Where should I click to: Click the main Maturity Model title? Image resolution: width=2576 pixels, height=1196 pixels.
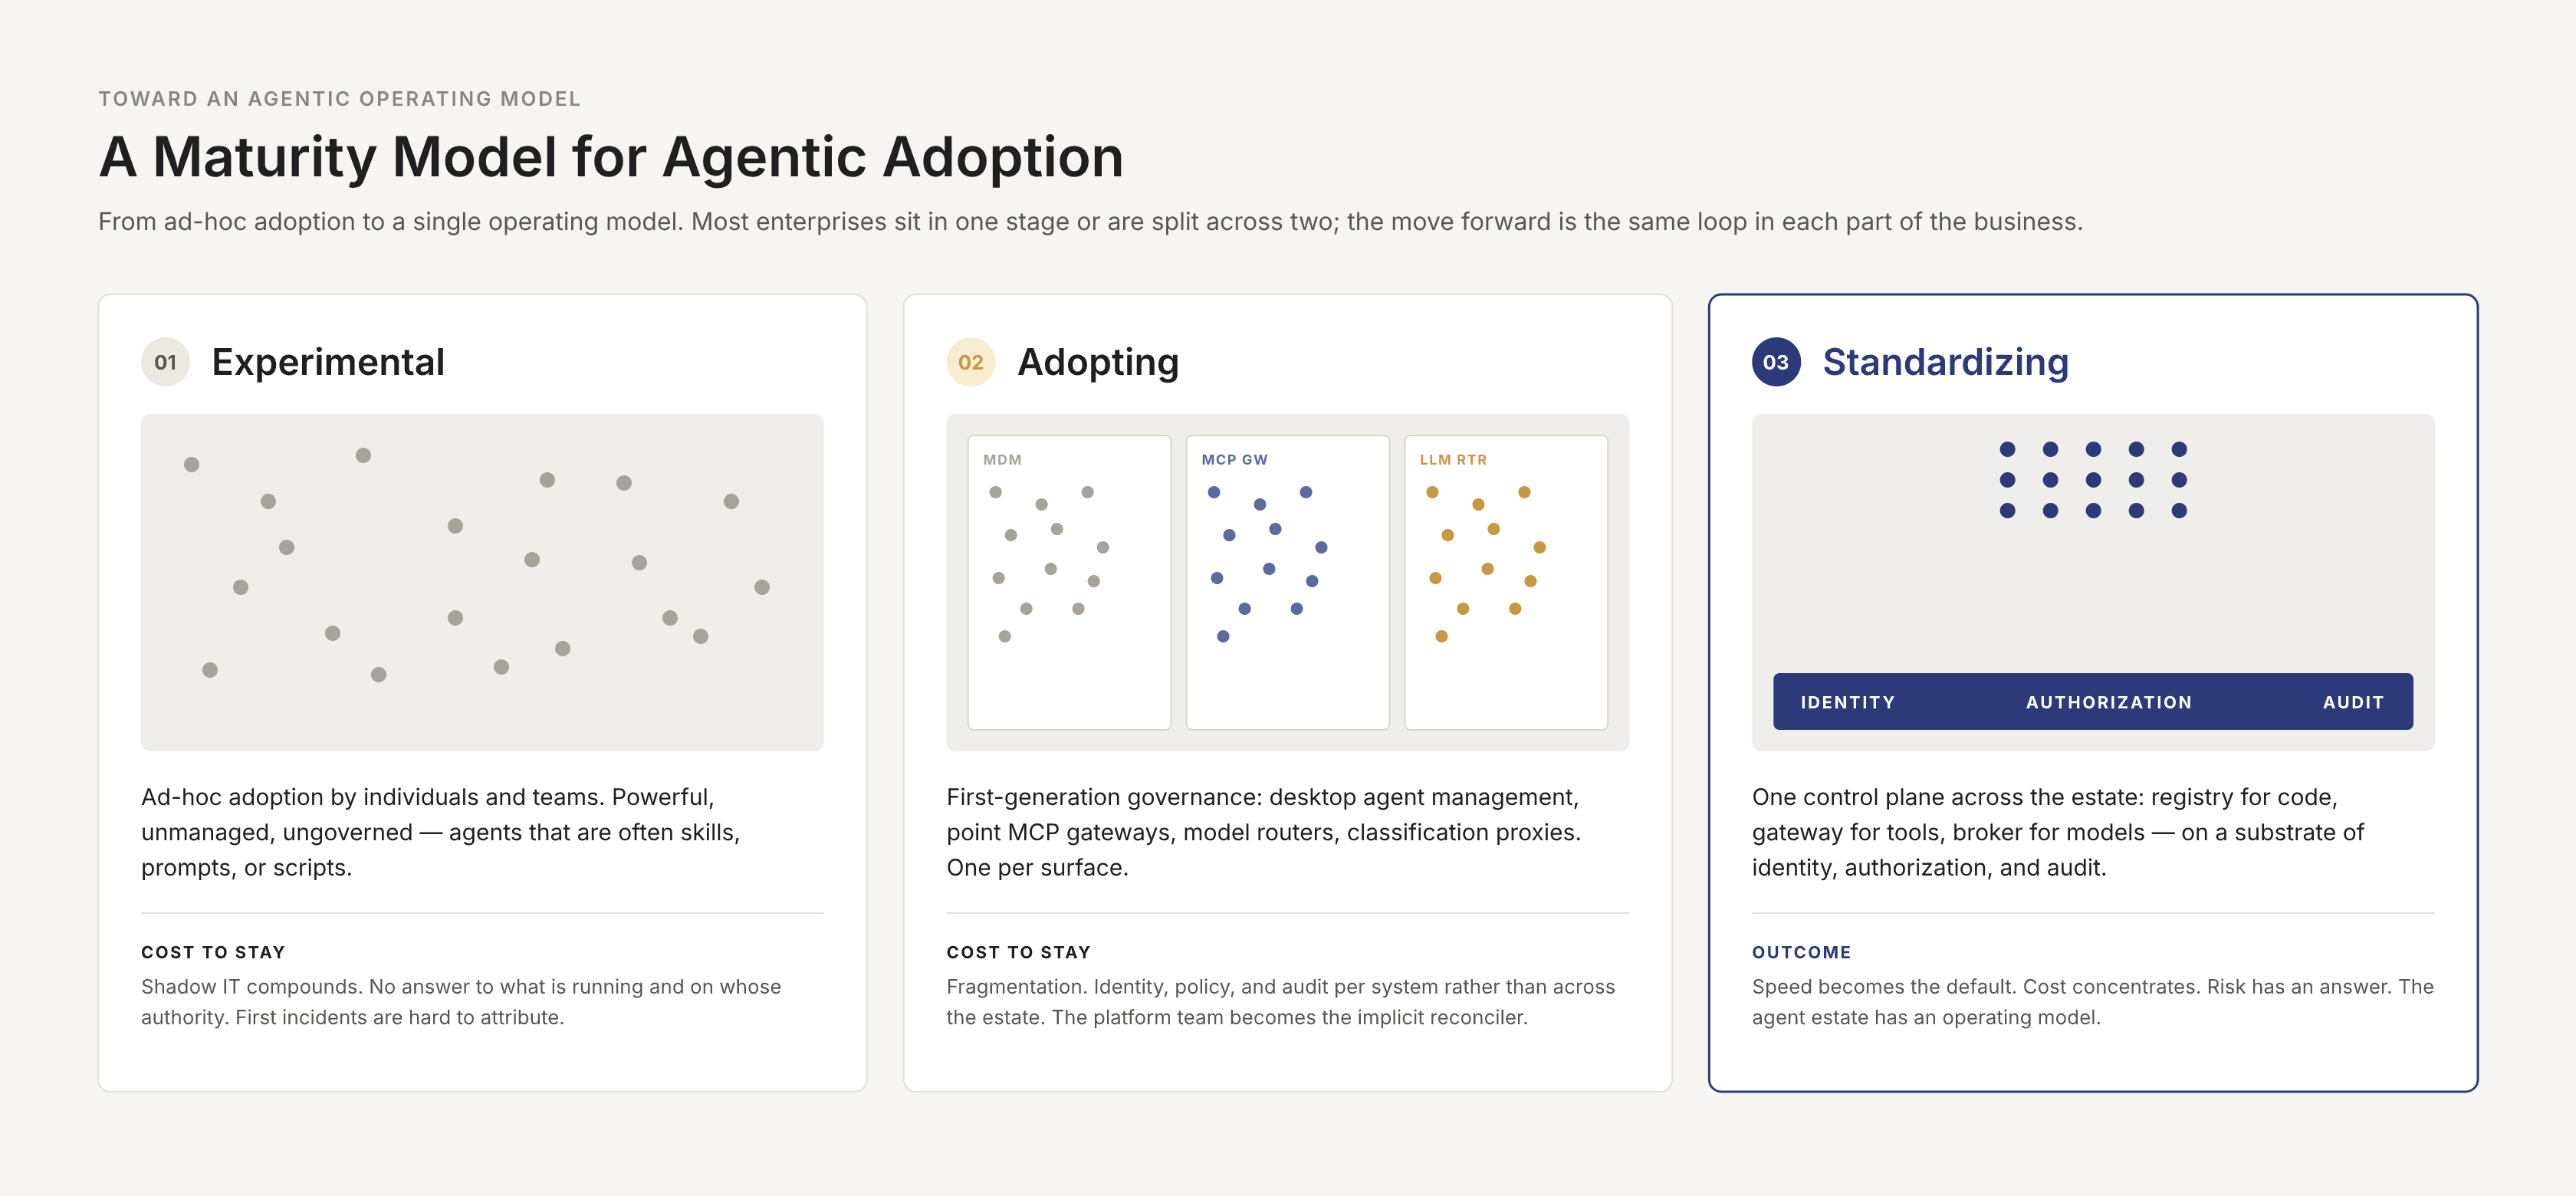click(611, 157)
